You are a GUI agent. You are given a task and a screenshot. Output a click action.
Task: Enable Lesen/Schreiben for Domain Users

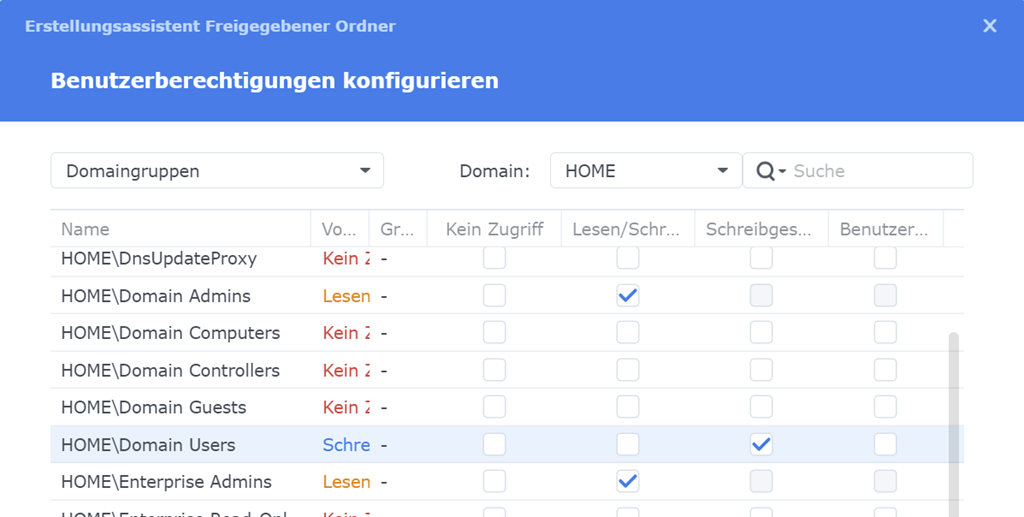(628, 445)
